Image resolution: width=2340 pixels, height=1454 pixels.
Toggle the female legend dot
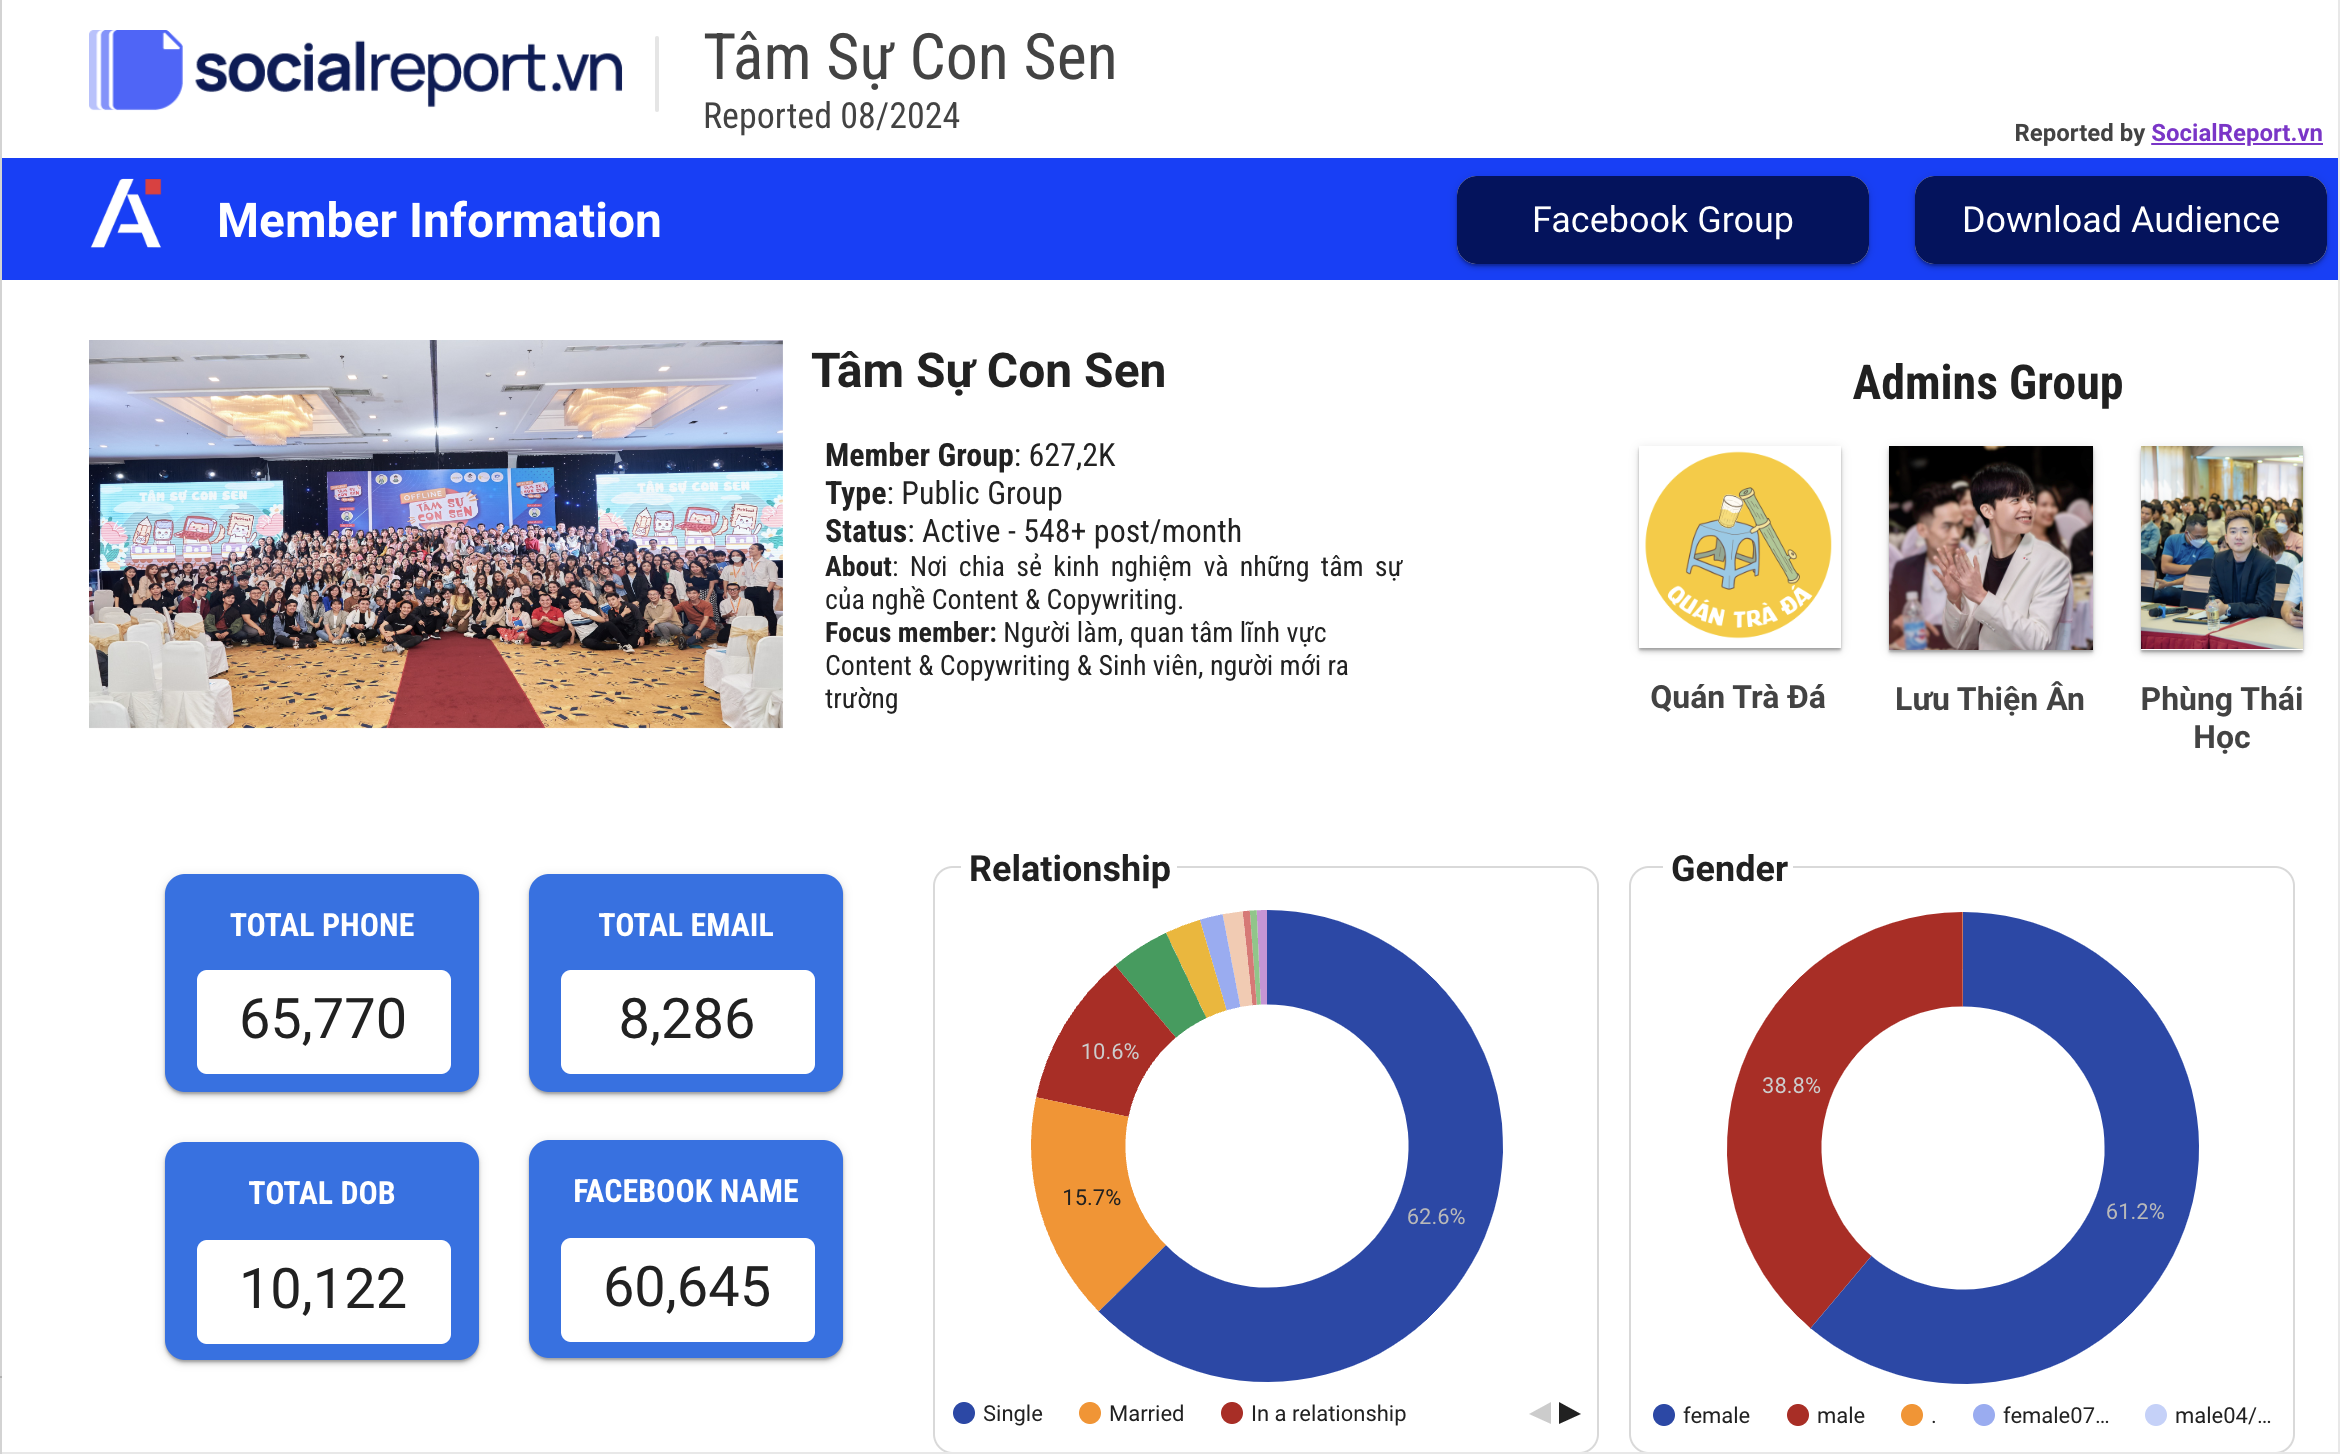pos(1664,1415)
